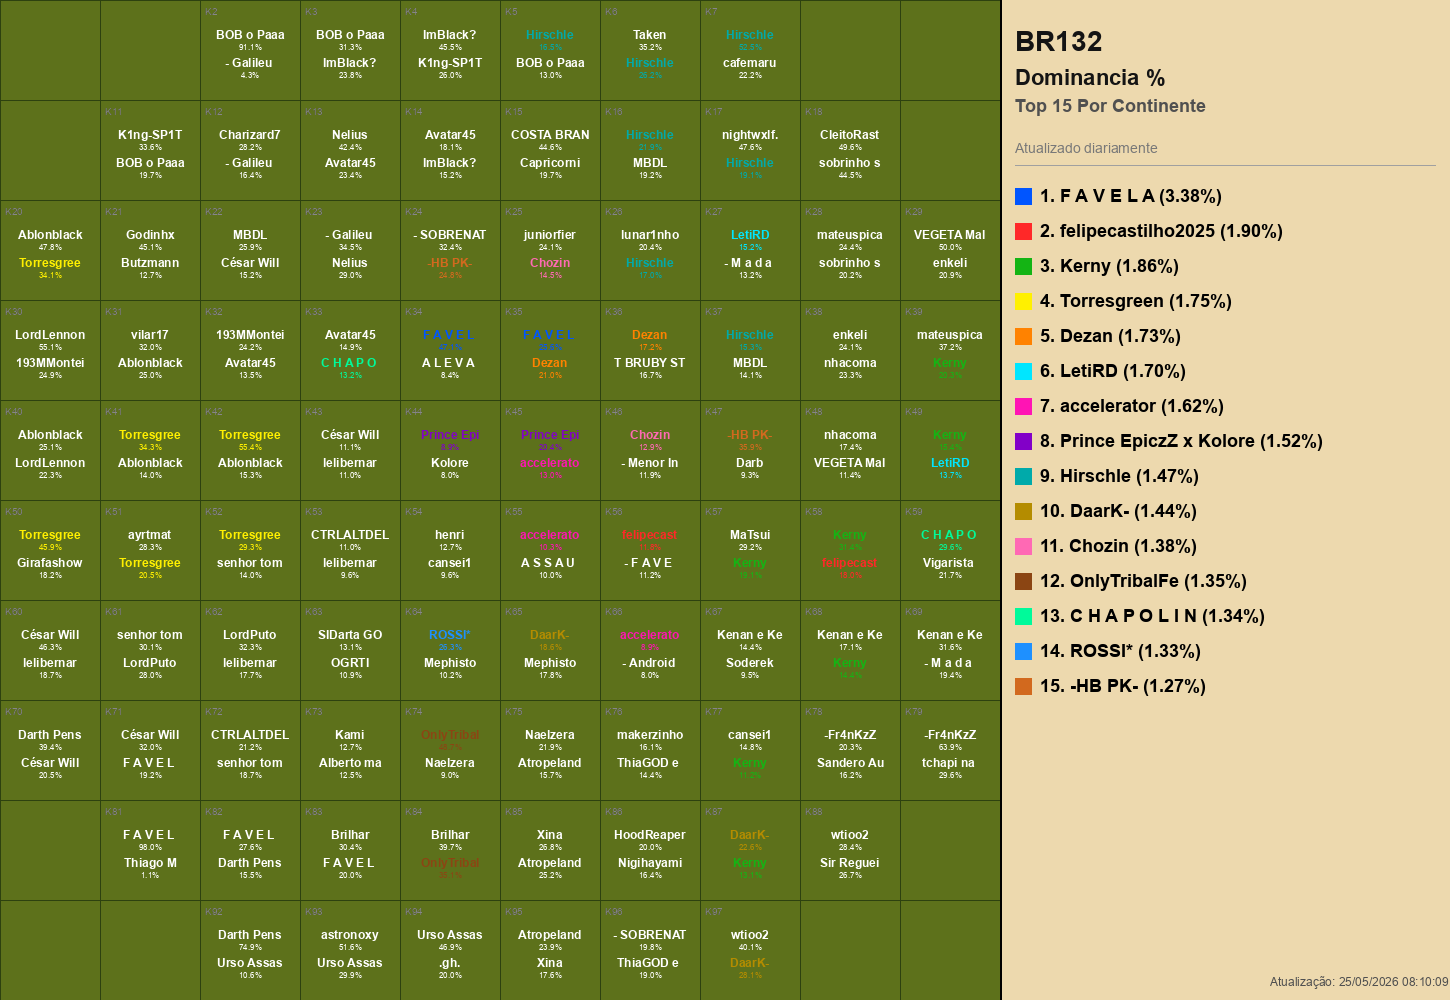1450x1000 pixels.
Task: Click the blue swatch for F A V E L A
Action: point(1023,196)
